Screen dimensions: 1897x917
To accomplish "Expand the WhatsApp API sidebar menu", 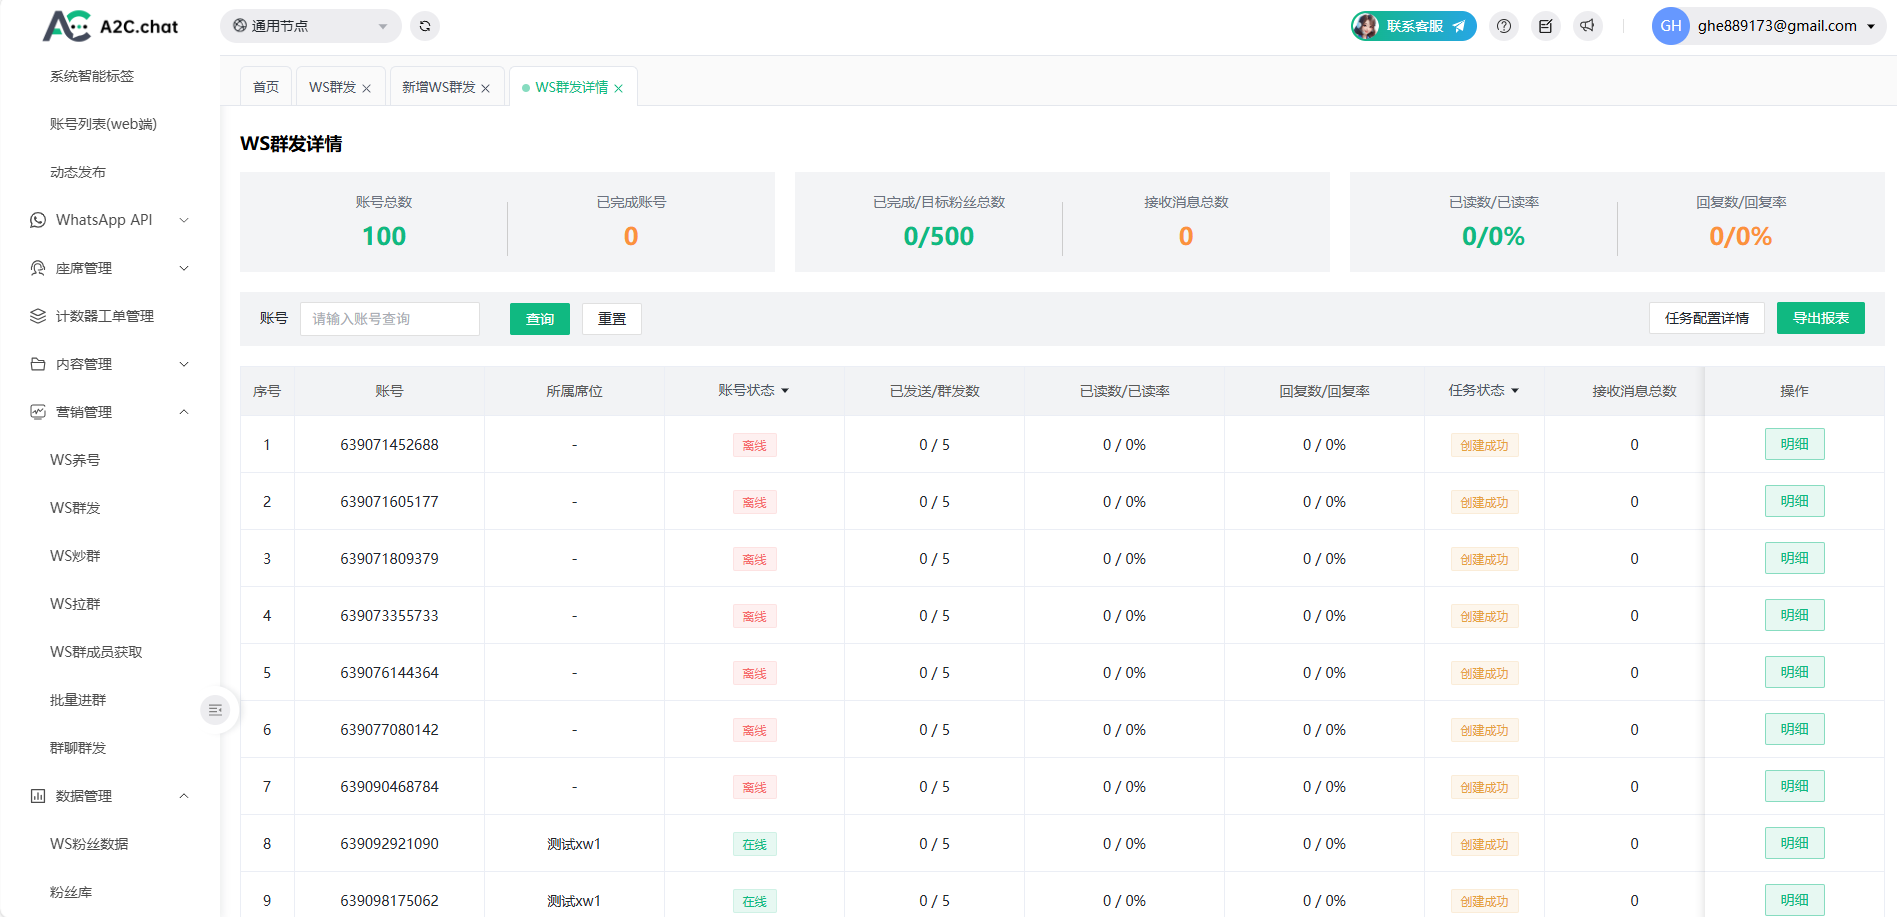I will click(108, 220).
